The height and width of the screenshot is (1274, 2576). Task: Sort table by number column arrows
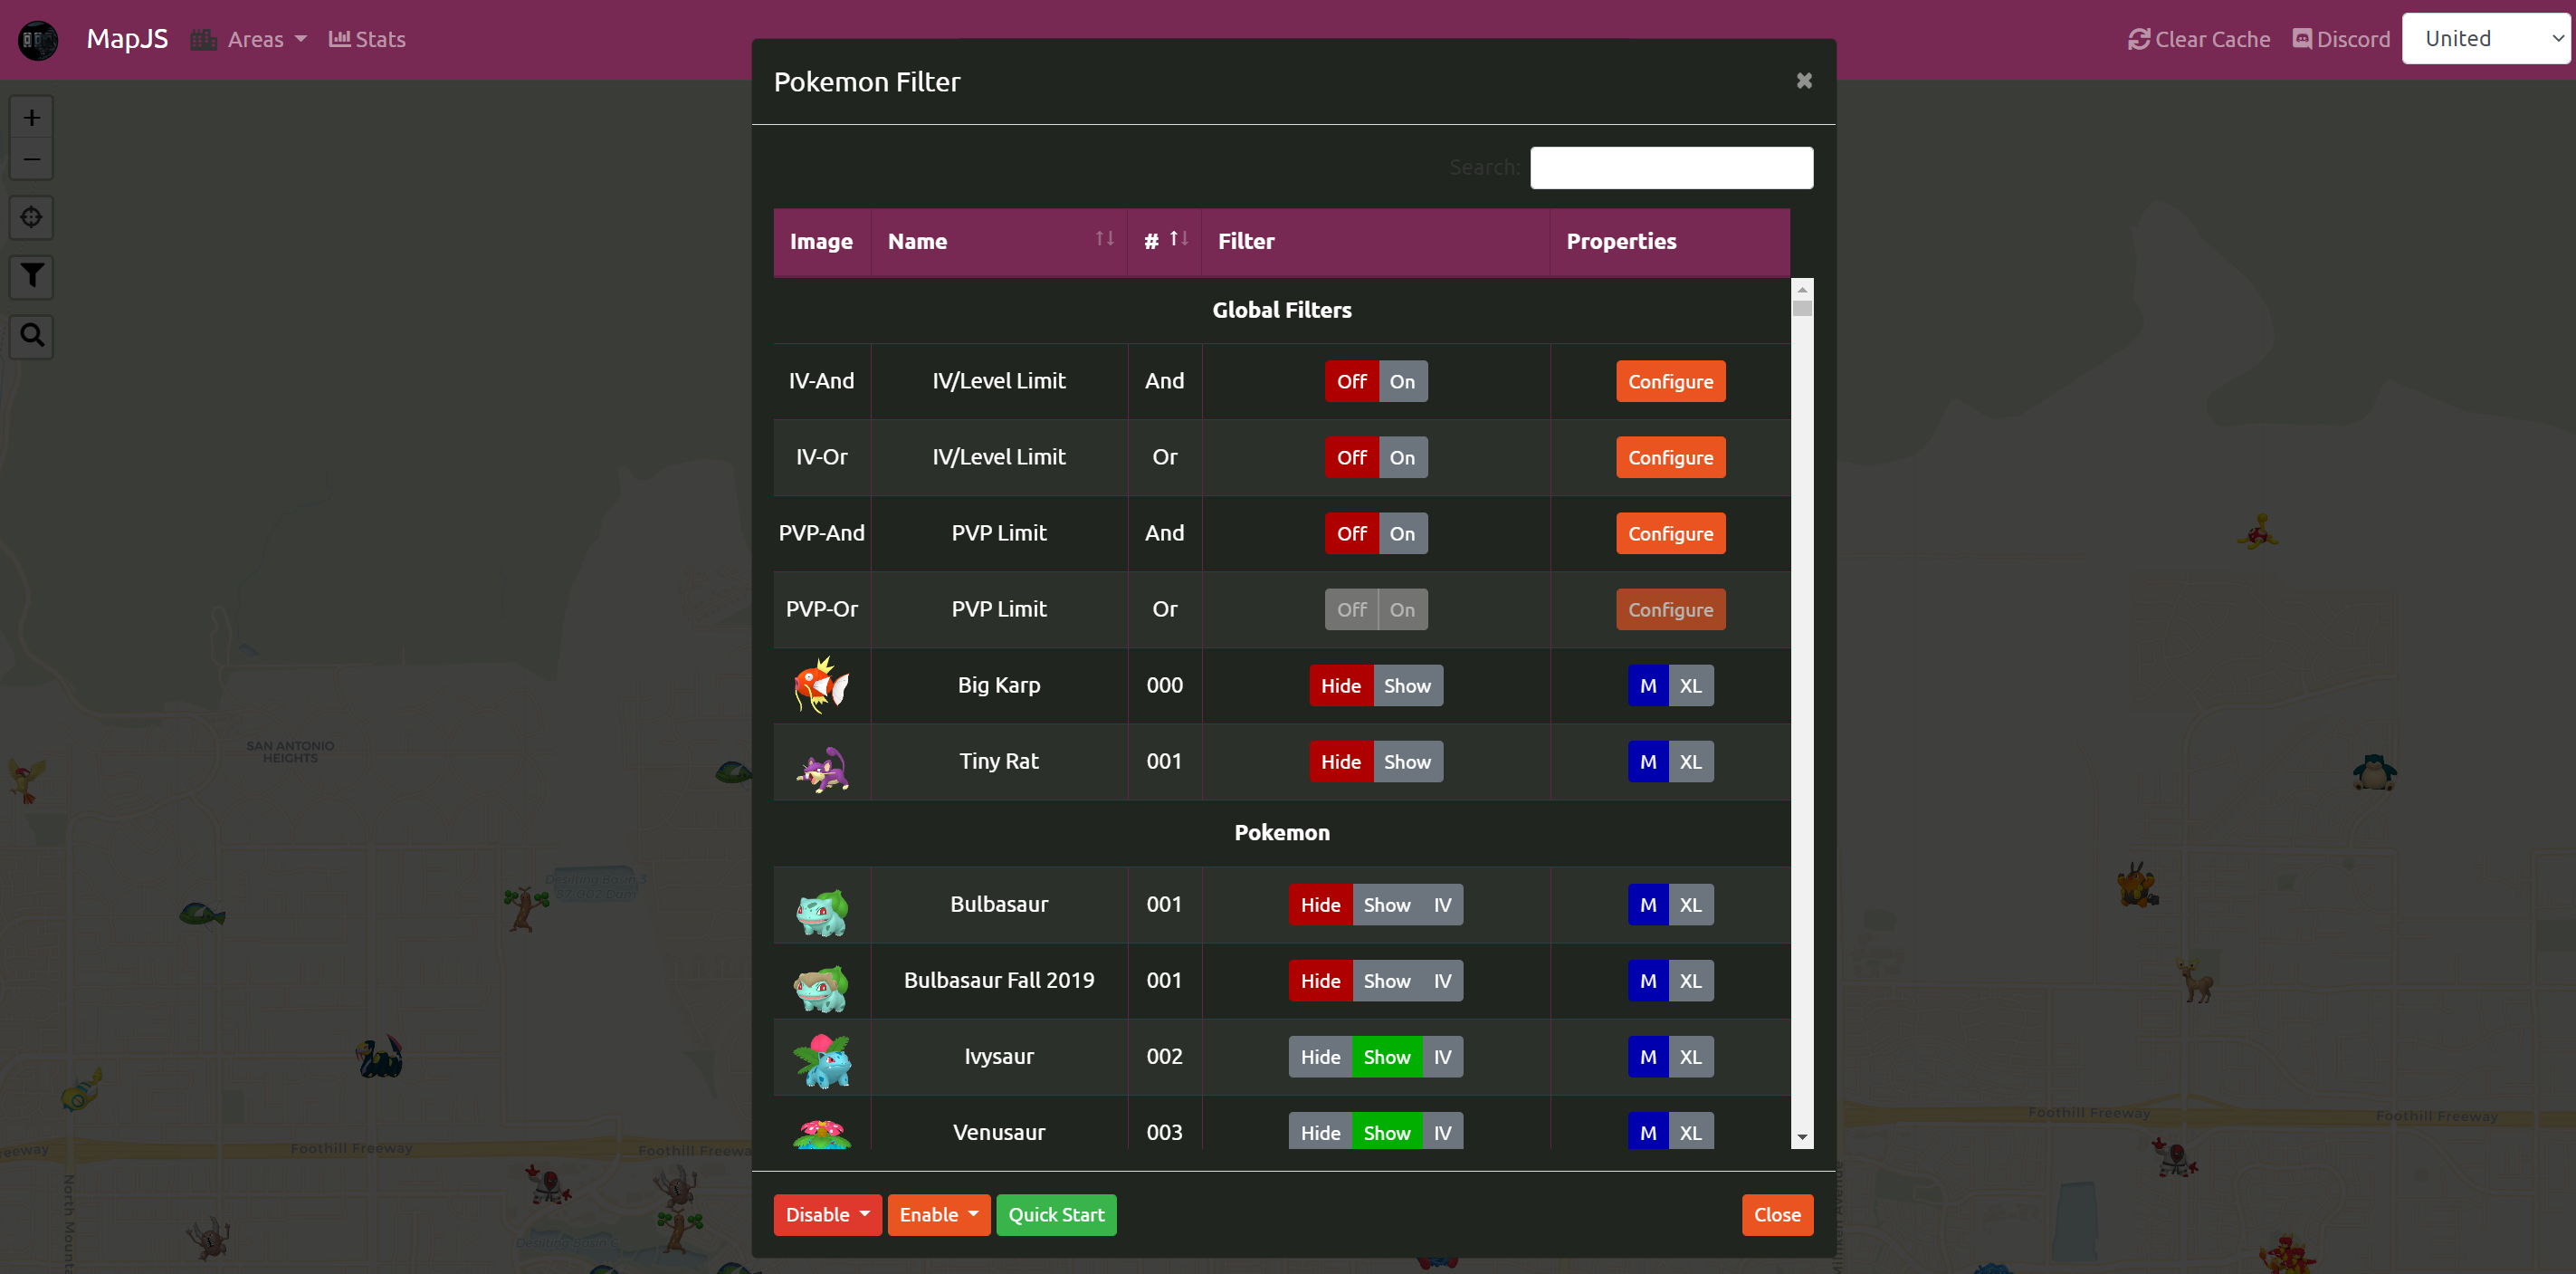(x=1179, y=239)
